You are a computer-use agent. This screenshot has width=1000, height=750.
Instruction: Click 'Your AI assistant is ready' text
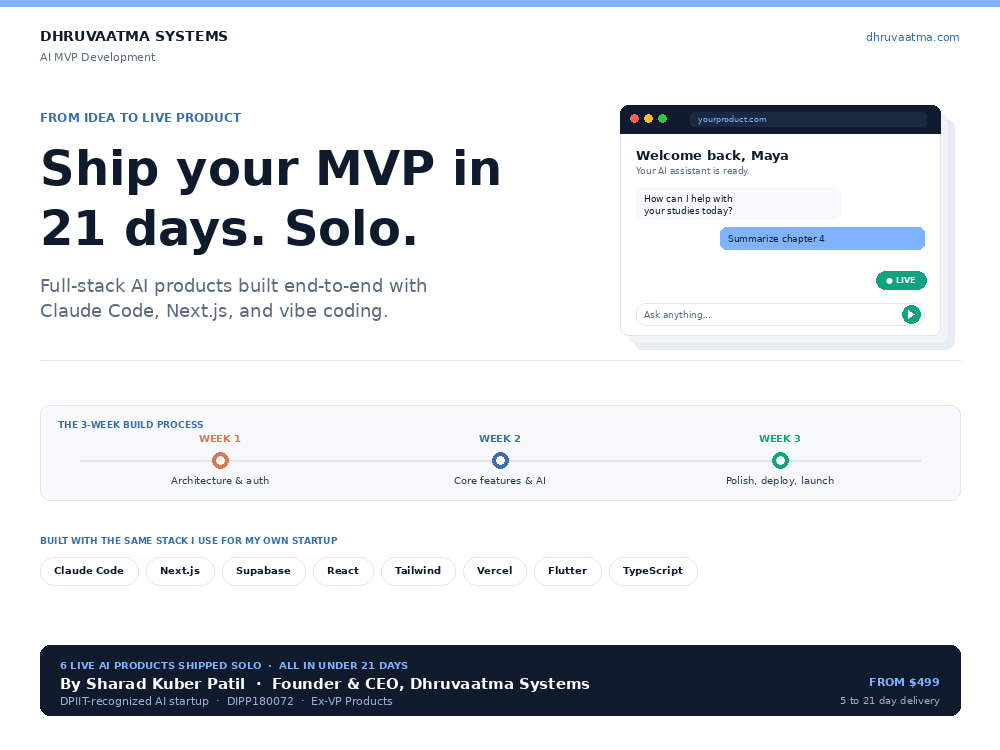693,171
